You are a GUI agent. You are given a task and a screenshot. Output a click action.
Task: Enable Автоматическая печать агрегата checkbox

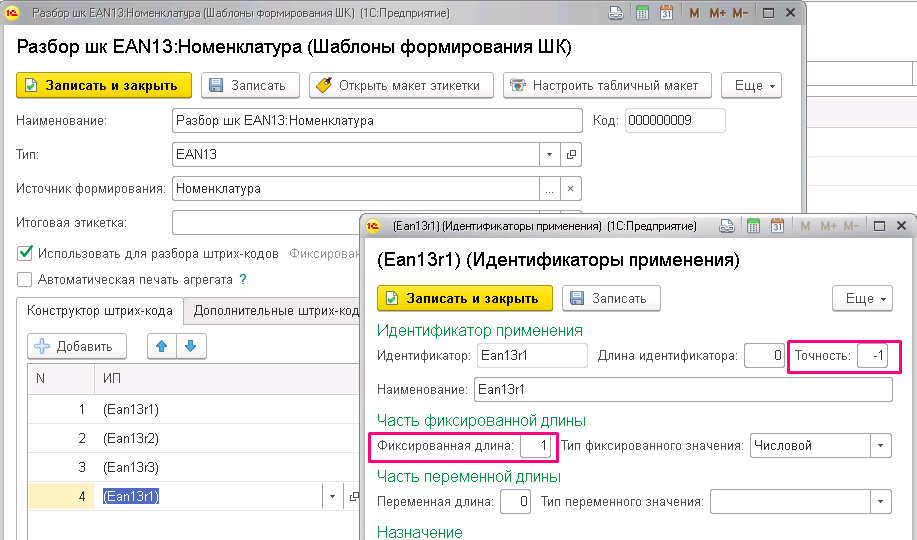pos(25,280)
